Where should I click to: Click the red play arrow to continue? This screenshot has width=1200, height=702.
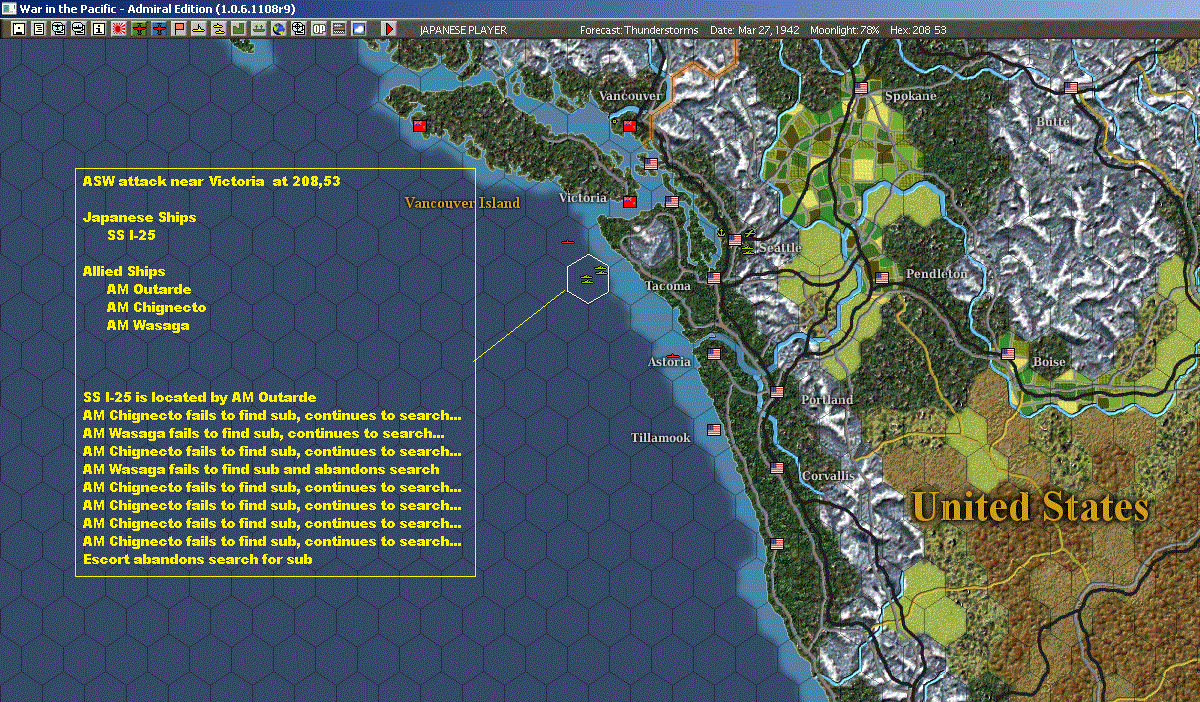(389, 29)
